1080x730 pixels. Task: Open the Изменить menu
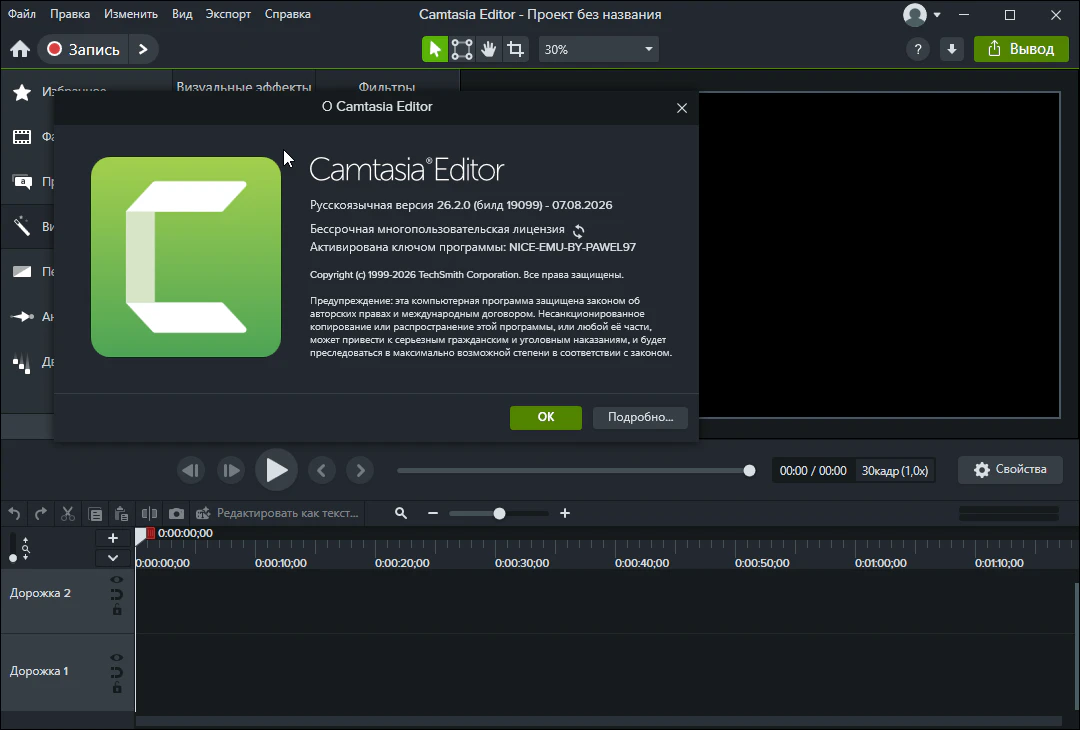tap(131, 14)
